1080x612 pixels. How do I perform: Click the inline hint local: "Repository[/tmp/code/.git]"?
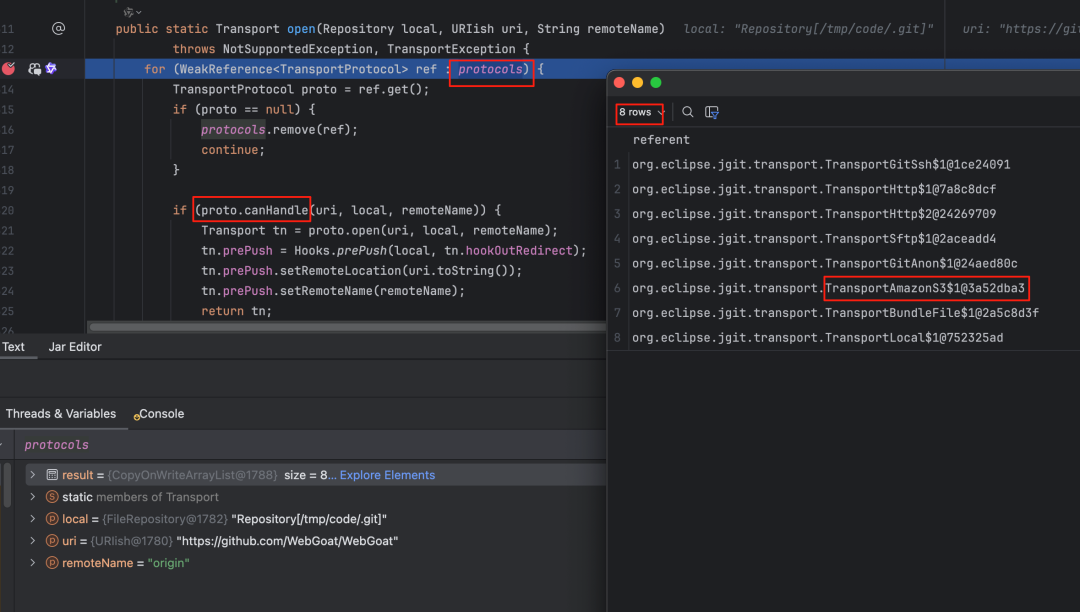(x=809, y=29)
